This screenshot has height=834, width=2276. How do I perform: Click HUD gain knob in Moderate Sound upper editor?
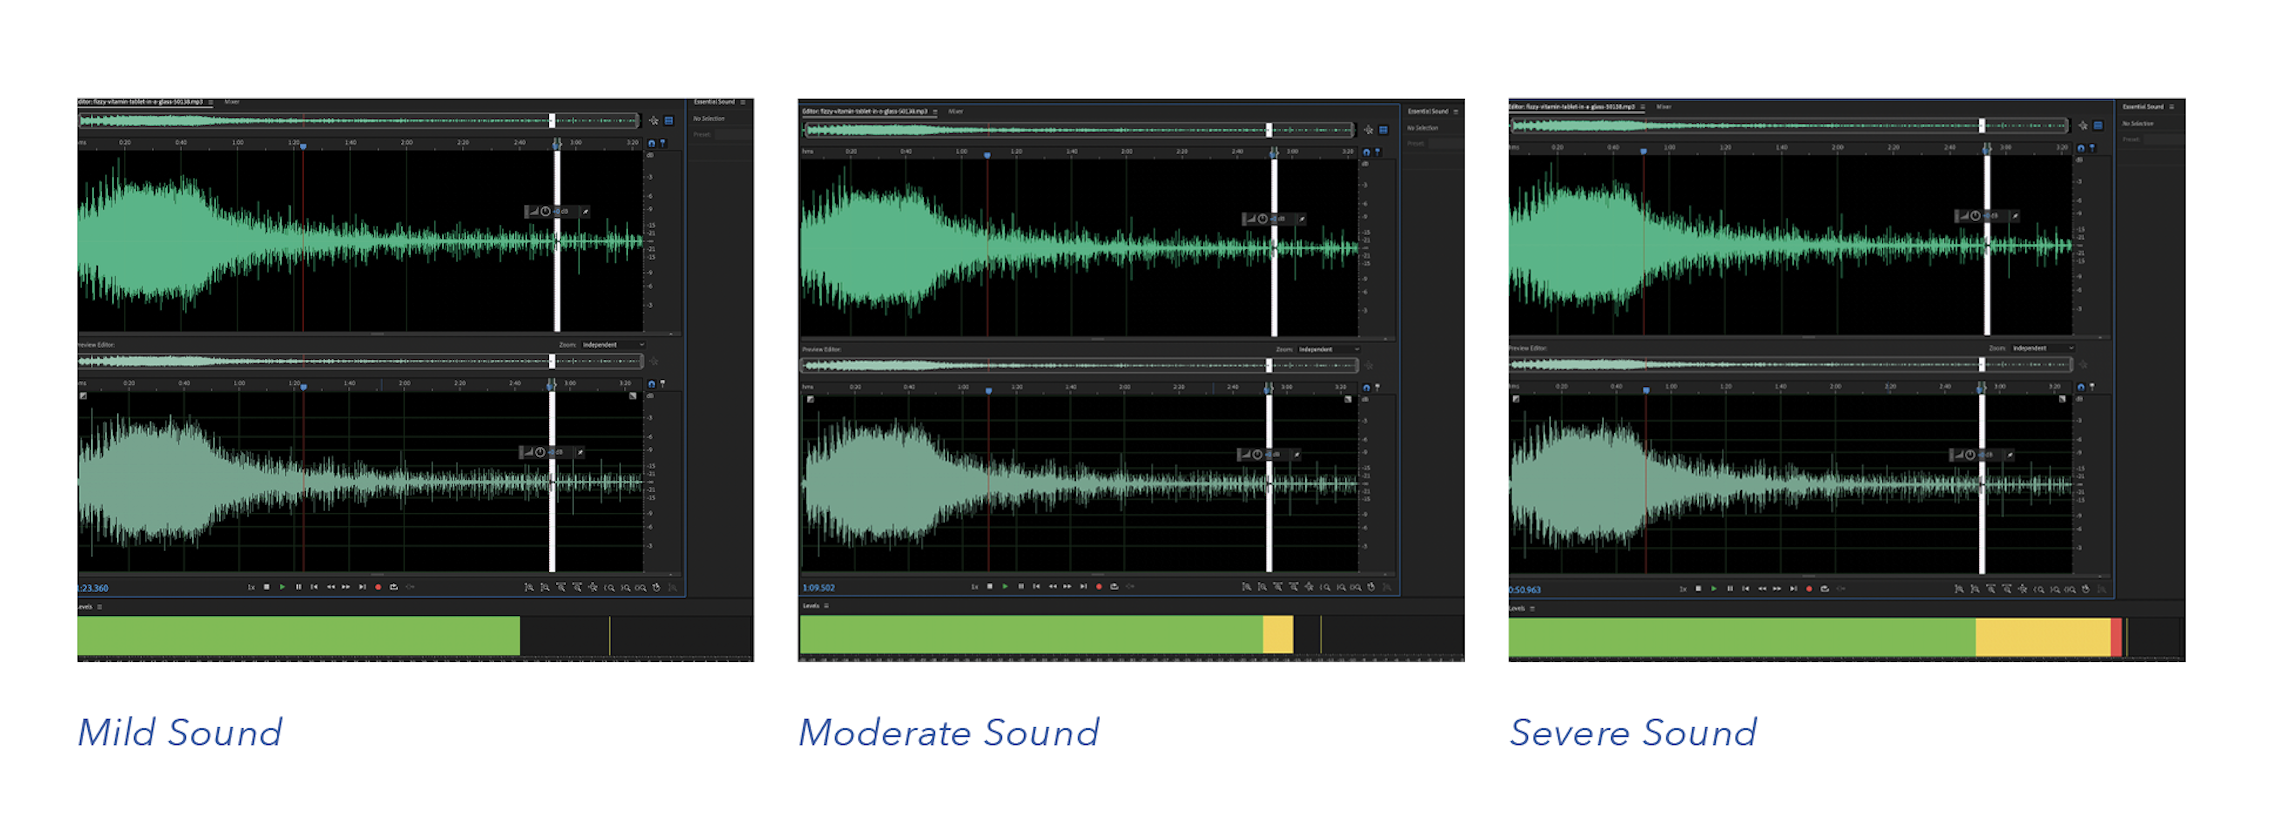tap(1263, 219)
